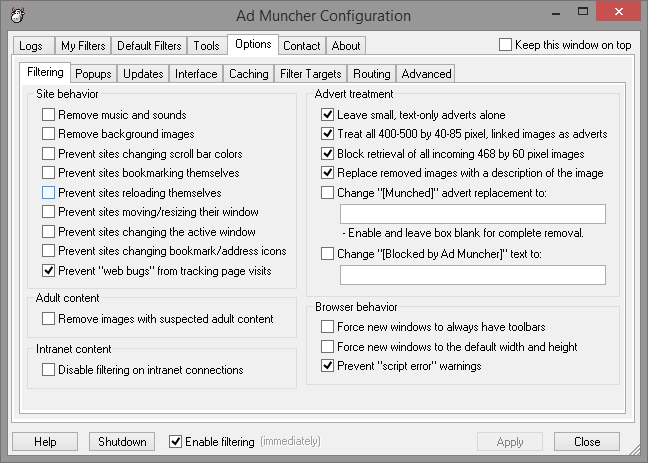Click the [Blocked by Ad Muncher] text field
Viewport: 648px width, 463px height.
473,275
